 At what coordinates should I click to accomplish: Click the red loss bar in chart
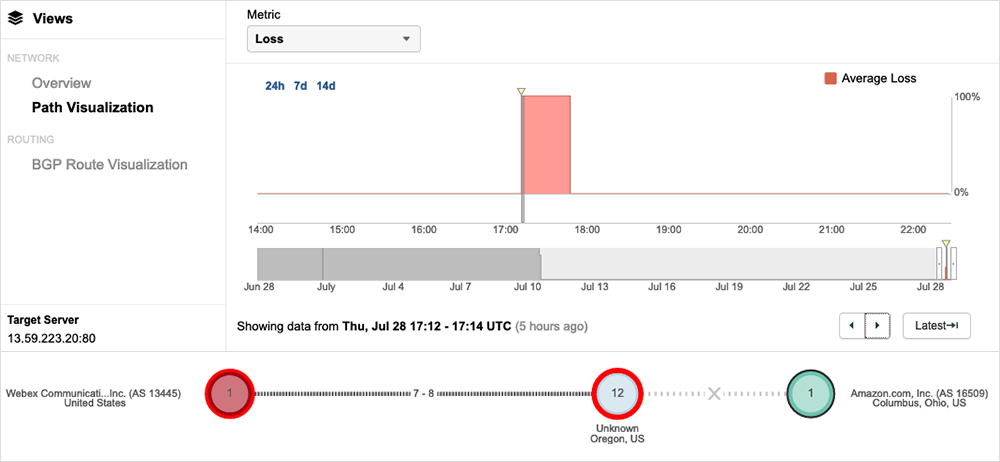(x=547, y=144)
